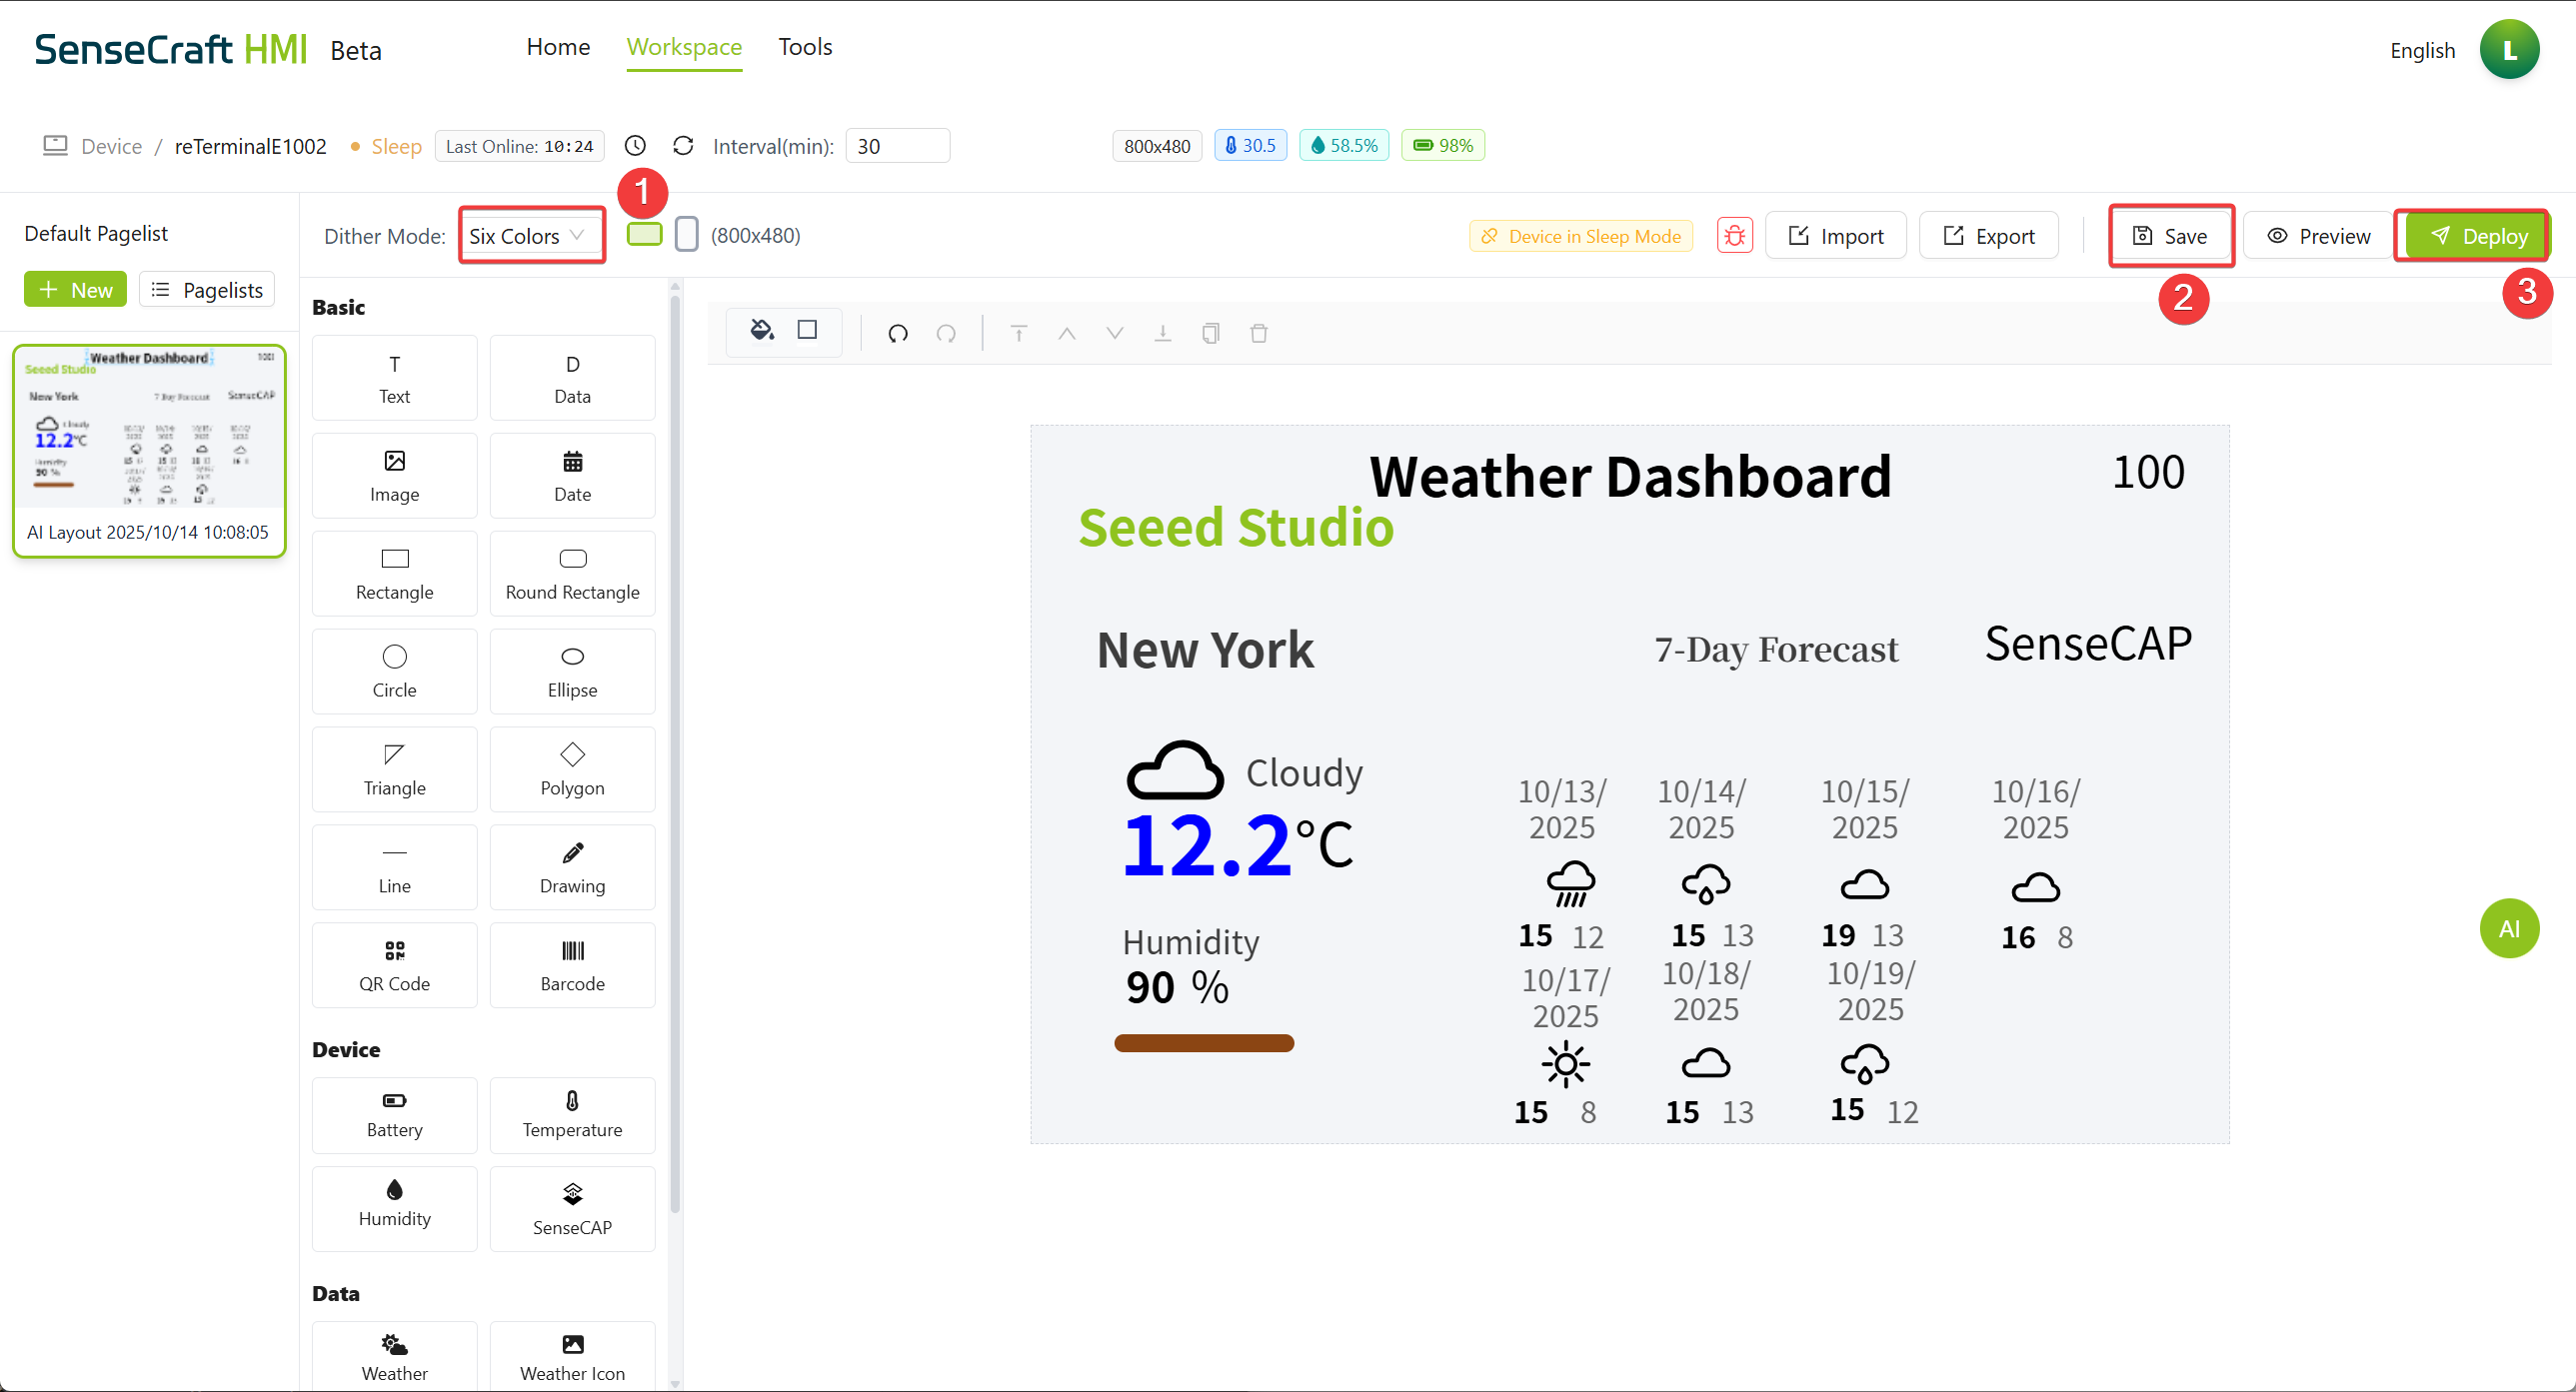Add a QR Code element

[394, 964]
